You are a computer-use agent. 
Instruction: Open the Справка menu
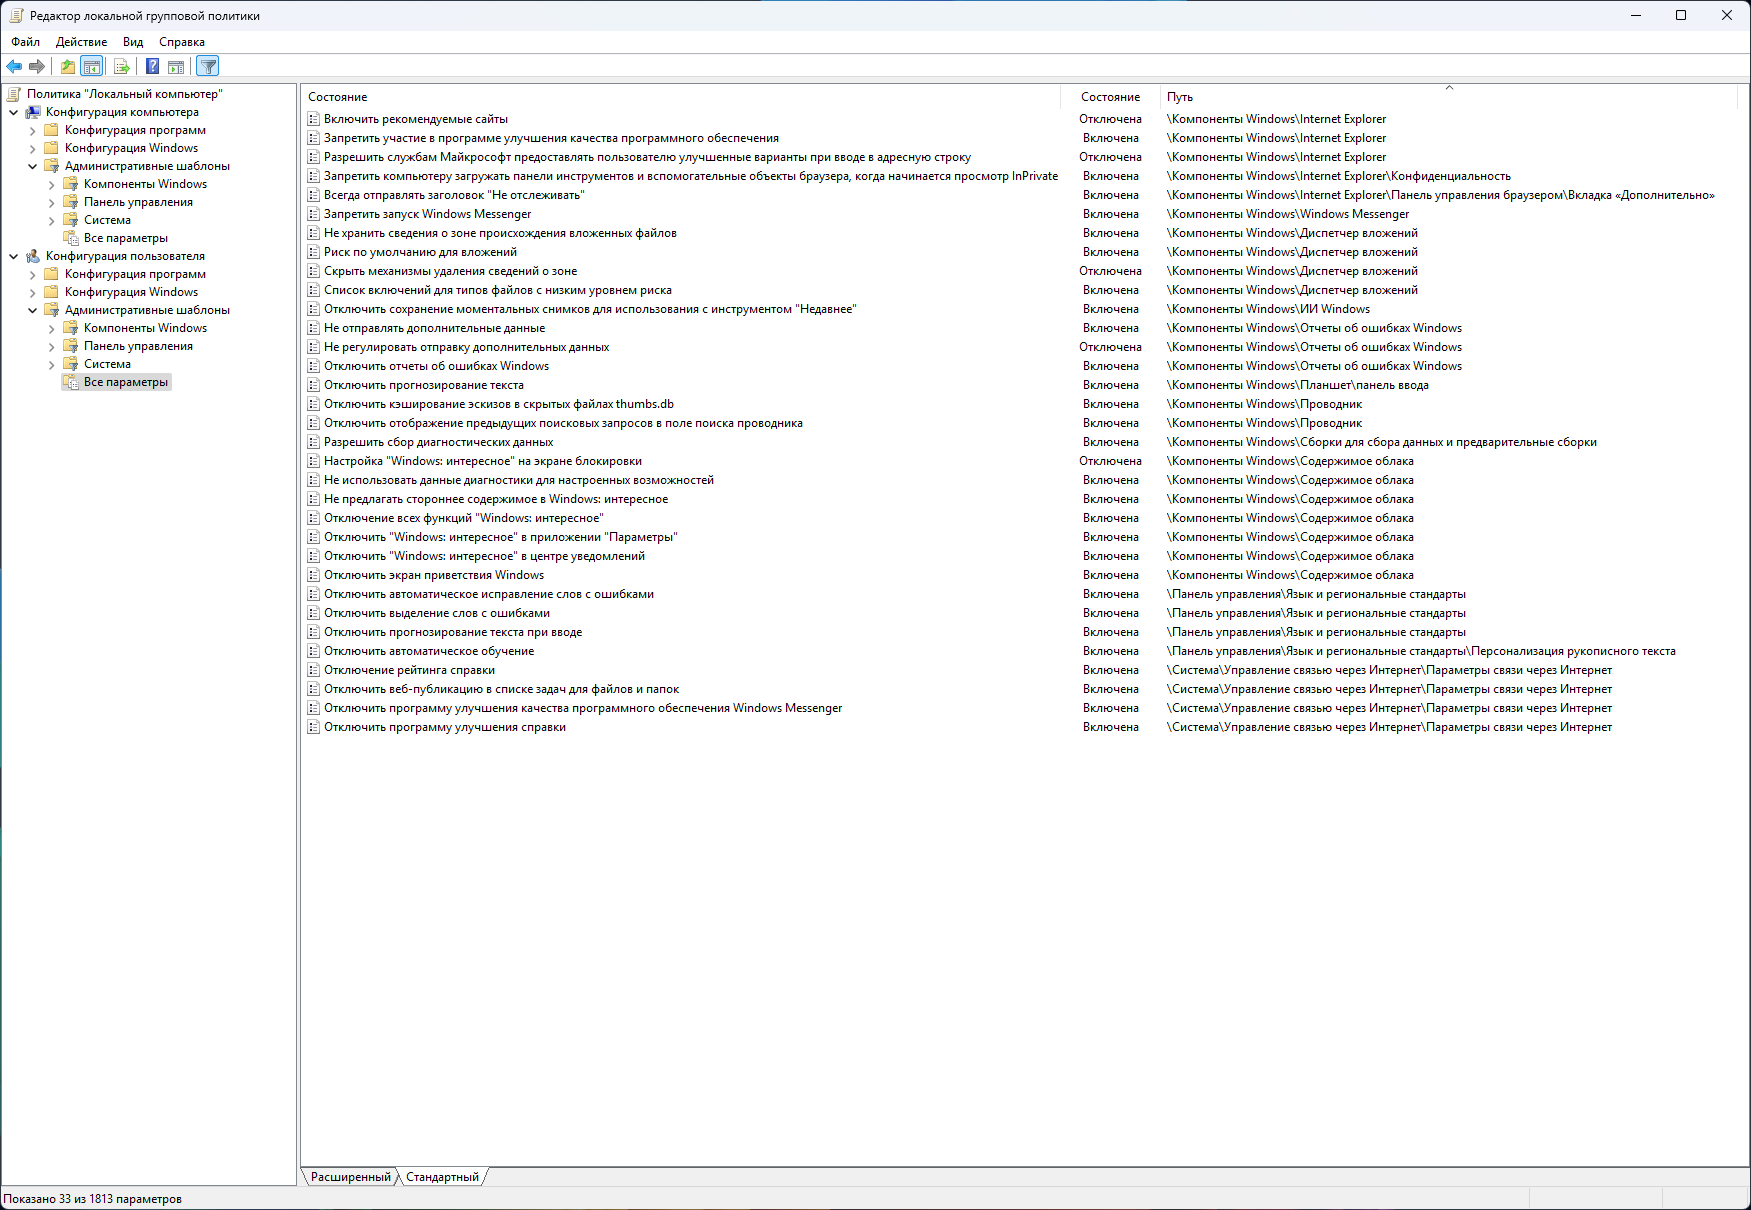pyautogui.click(x=181, y=41)
